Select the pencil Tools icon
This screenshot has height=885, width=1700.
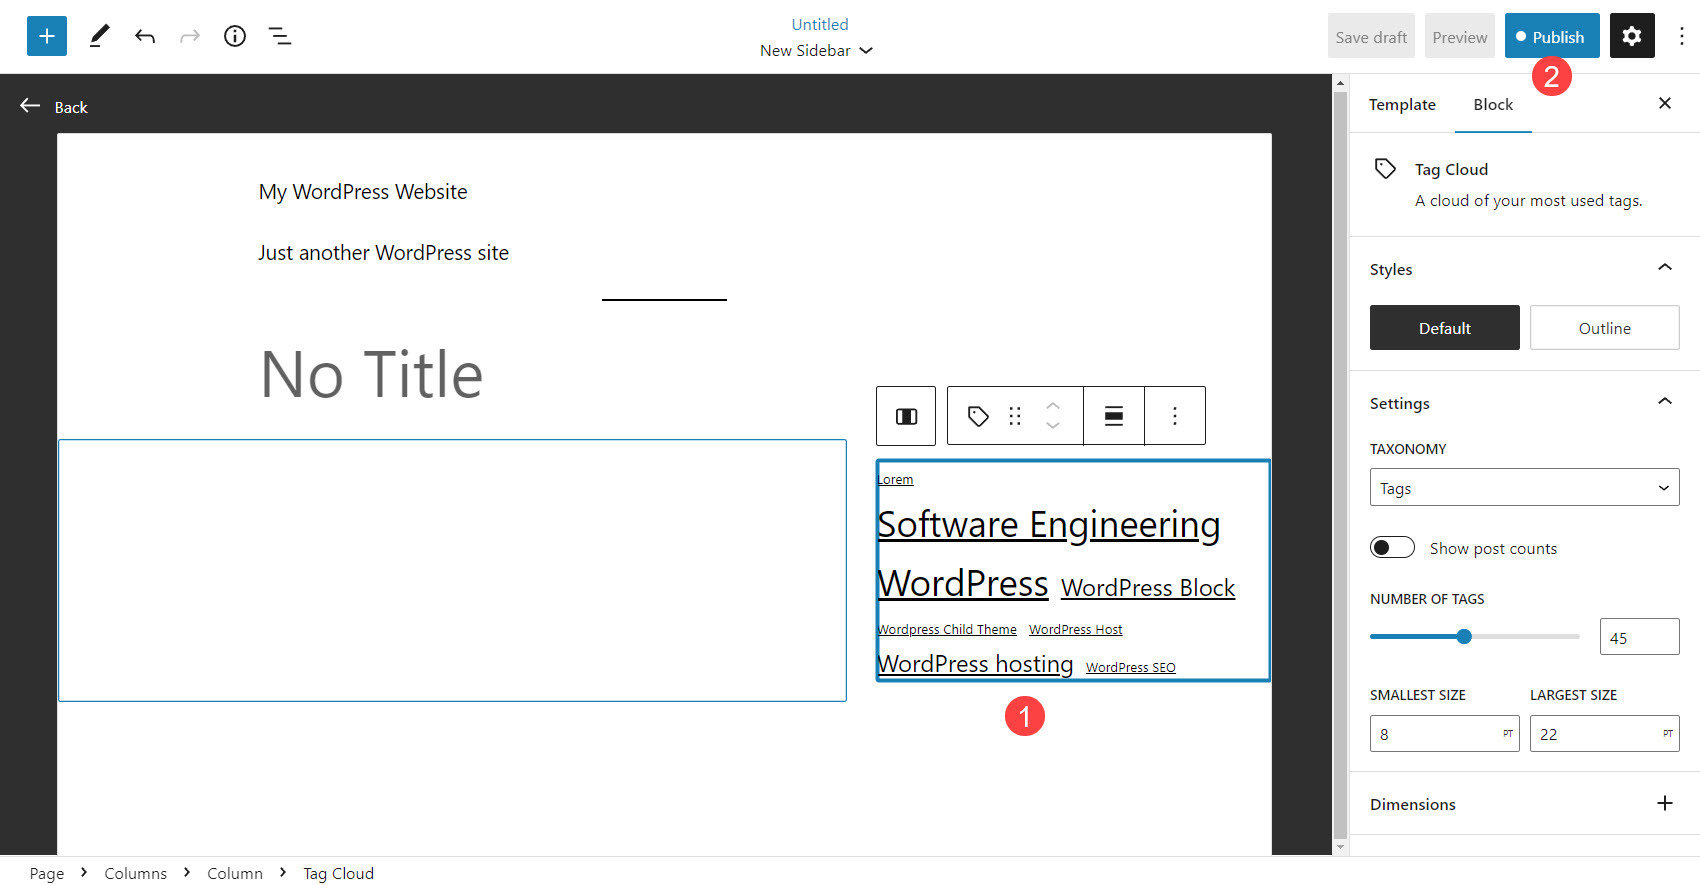click(99, 36)
